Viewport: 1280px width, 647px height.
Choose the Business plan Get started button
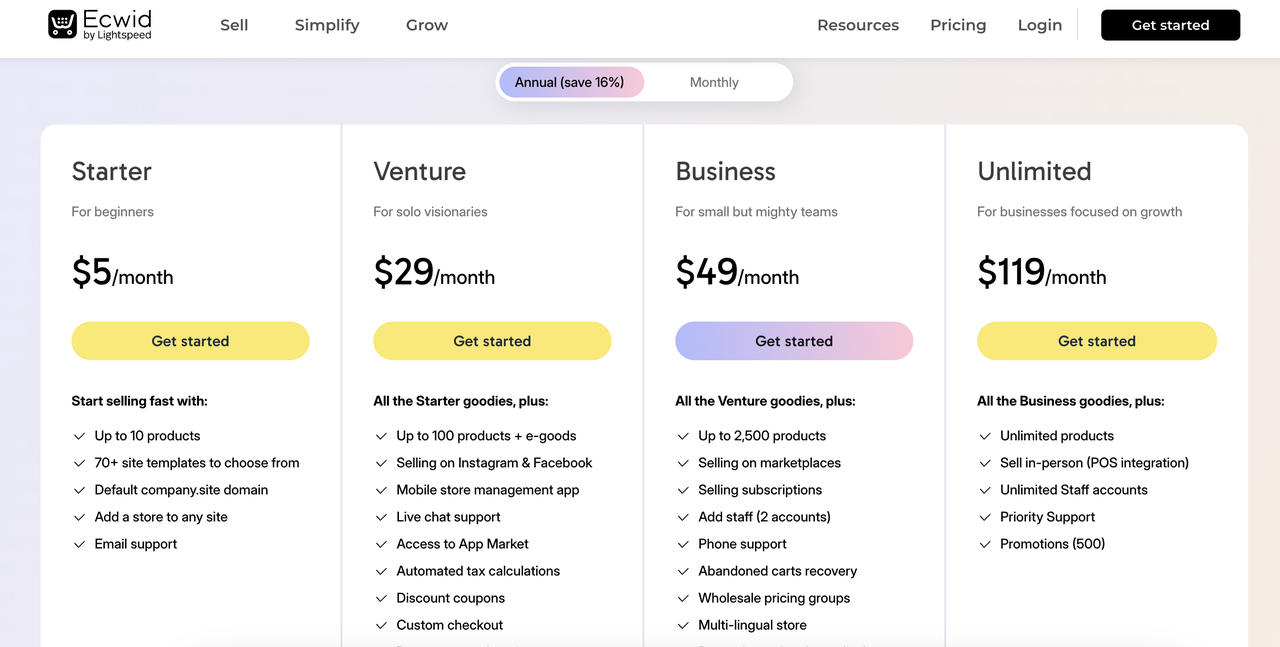(x=794, y=341)
